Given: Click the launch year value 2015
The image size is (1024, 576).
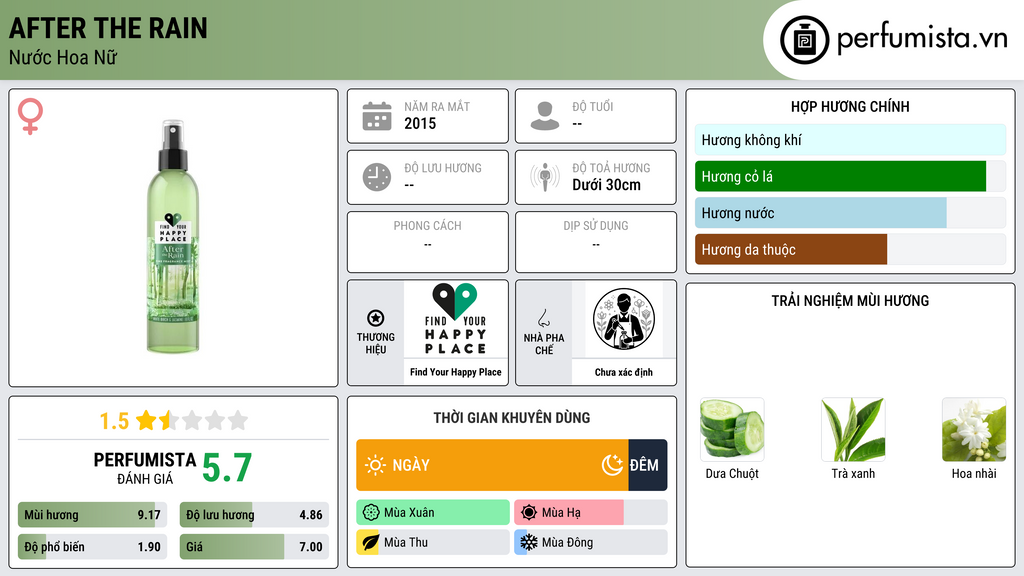Looking at the screenshot, I should pyautogui.click(x=420, y=123).
